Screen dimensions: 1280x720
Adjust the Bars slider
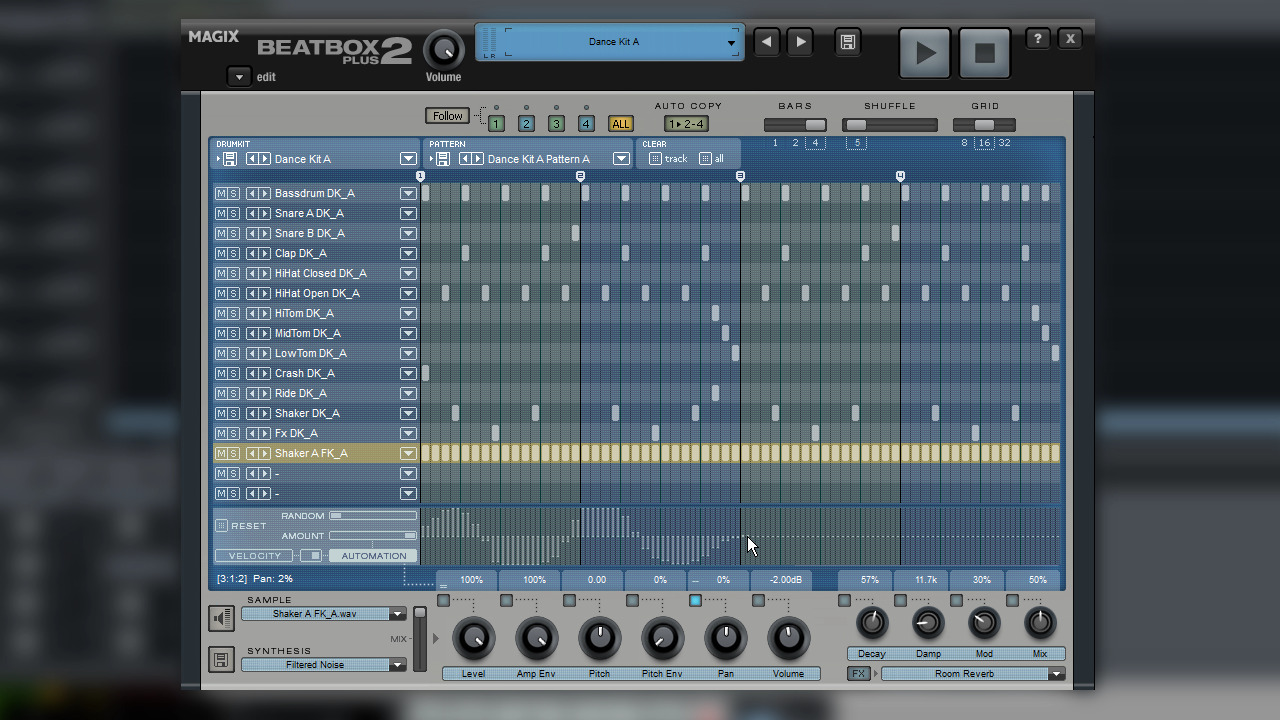[795, 125]
